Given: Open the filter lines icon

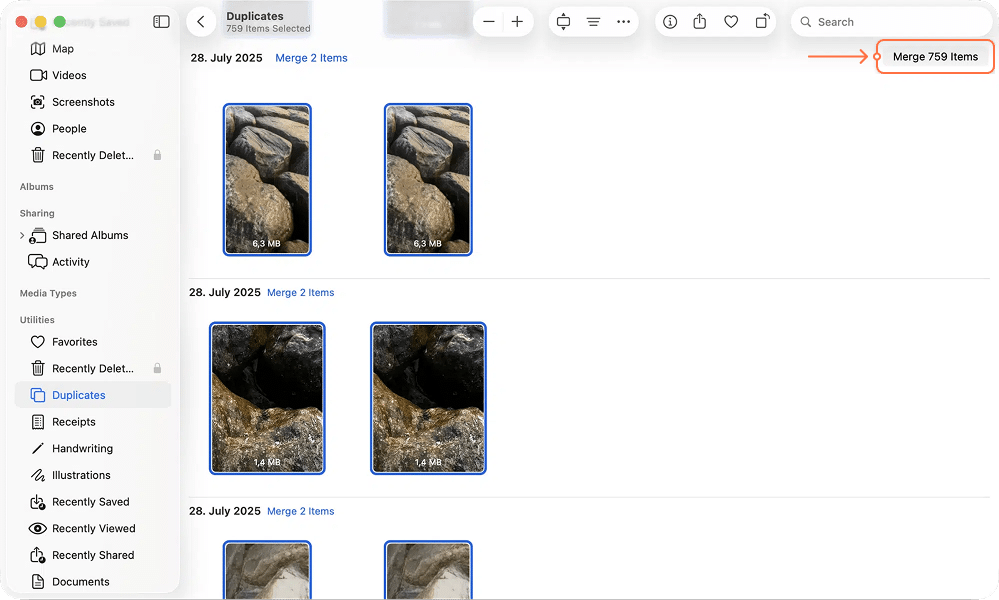Looking at the screenshot, I should pyautogui.click(x=593, y=22).
